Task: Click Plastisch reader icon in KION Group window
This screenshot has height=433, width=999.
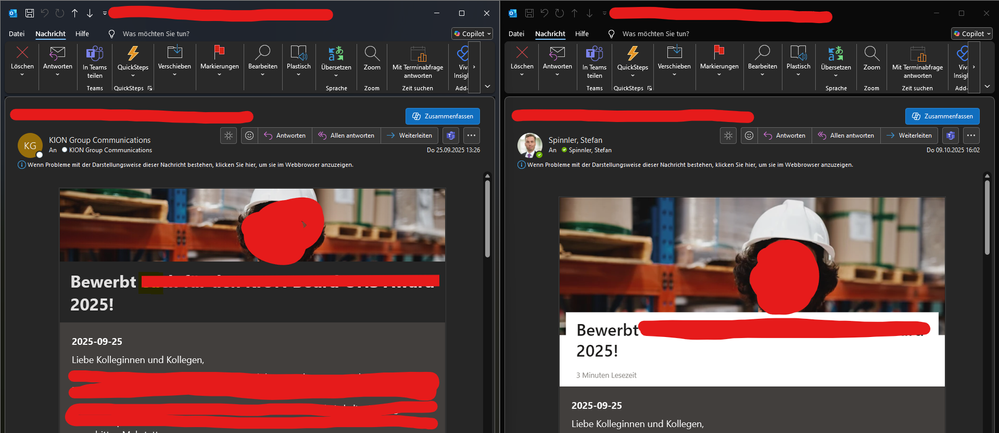Action: pyautogui.click(x=298, y=52)
